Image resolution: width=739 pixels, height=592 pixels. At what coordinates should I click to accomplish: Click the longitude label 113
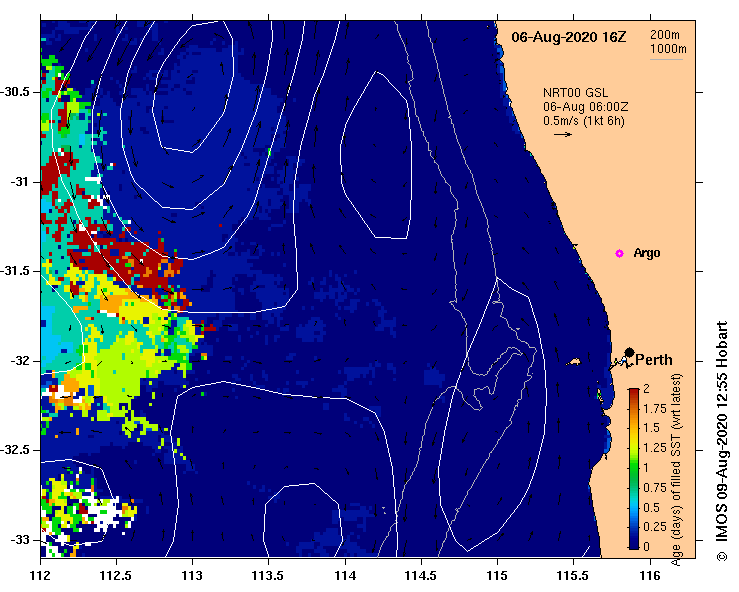(x=192, y=575)
